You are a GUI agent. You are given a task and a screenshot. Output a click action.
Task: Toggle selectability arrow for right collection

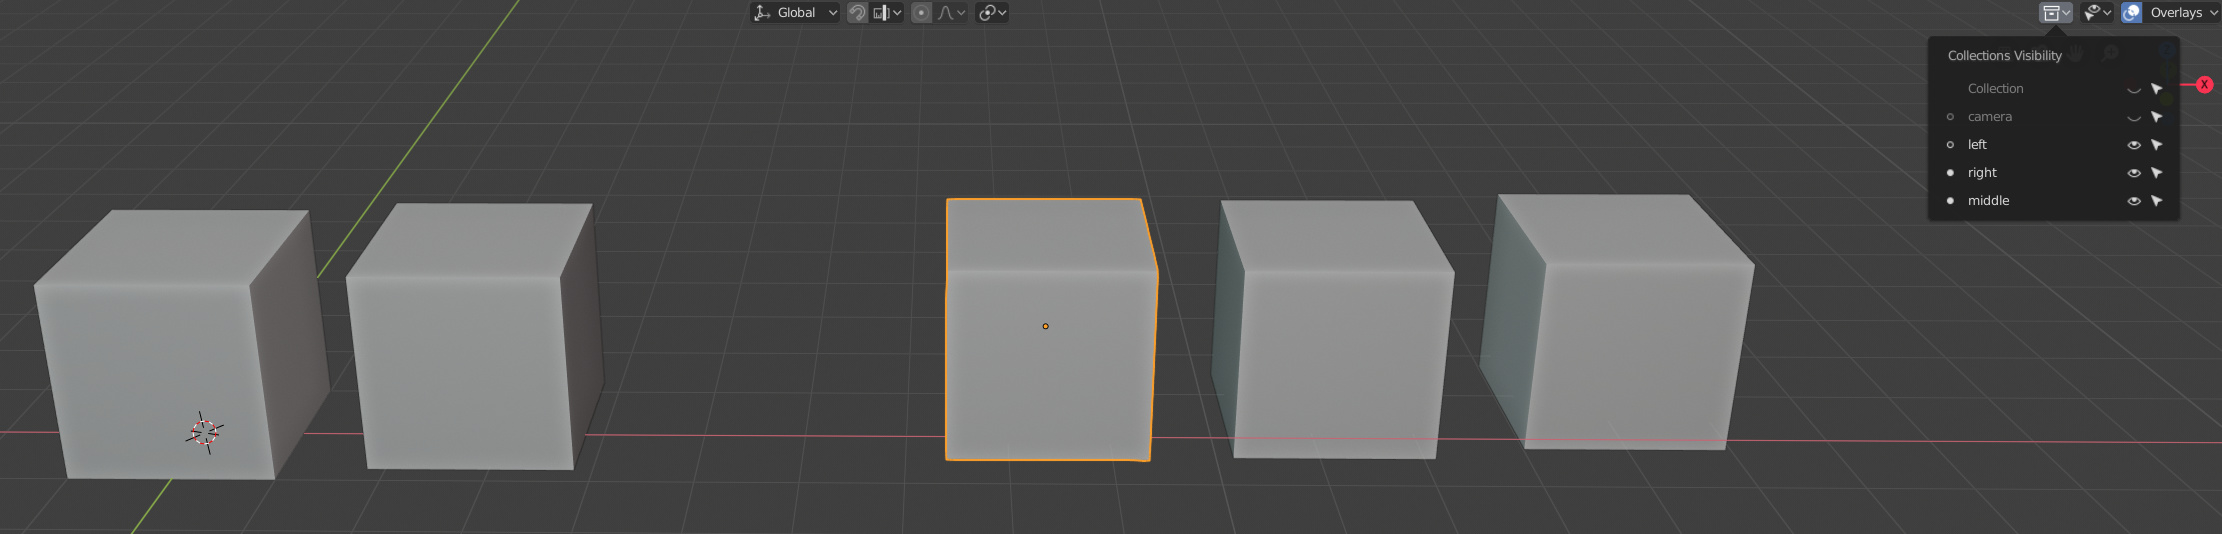click(2157, 173)
